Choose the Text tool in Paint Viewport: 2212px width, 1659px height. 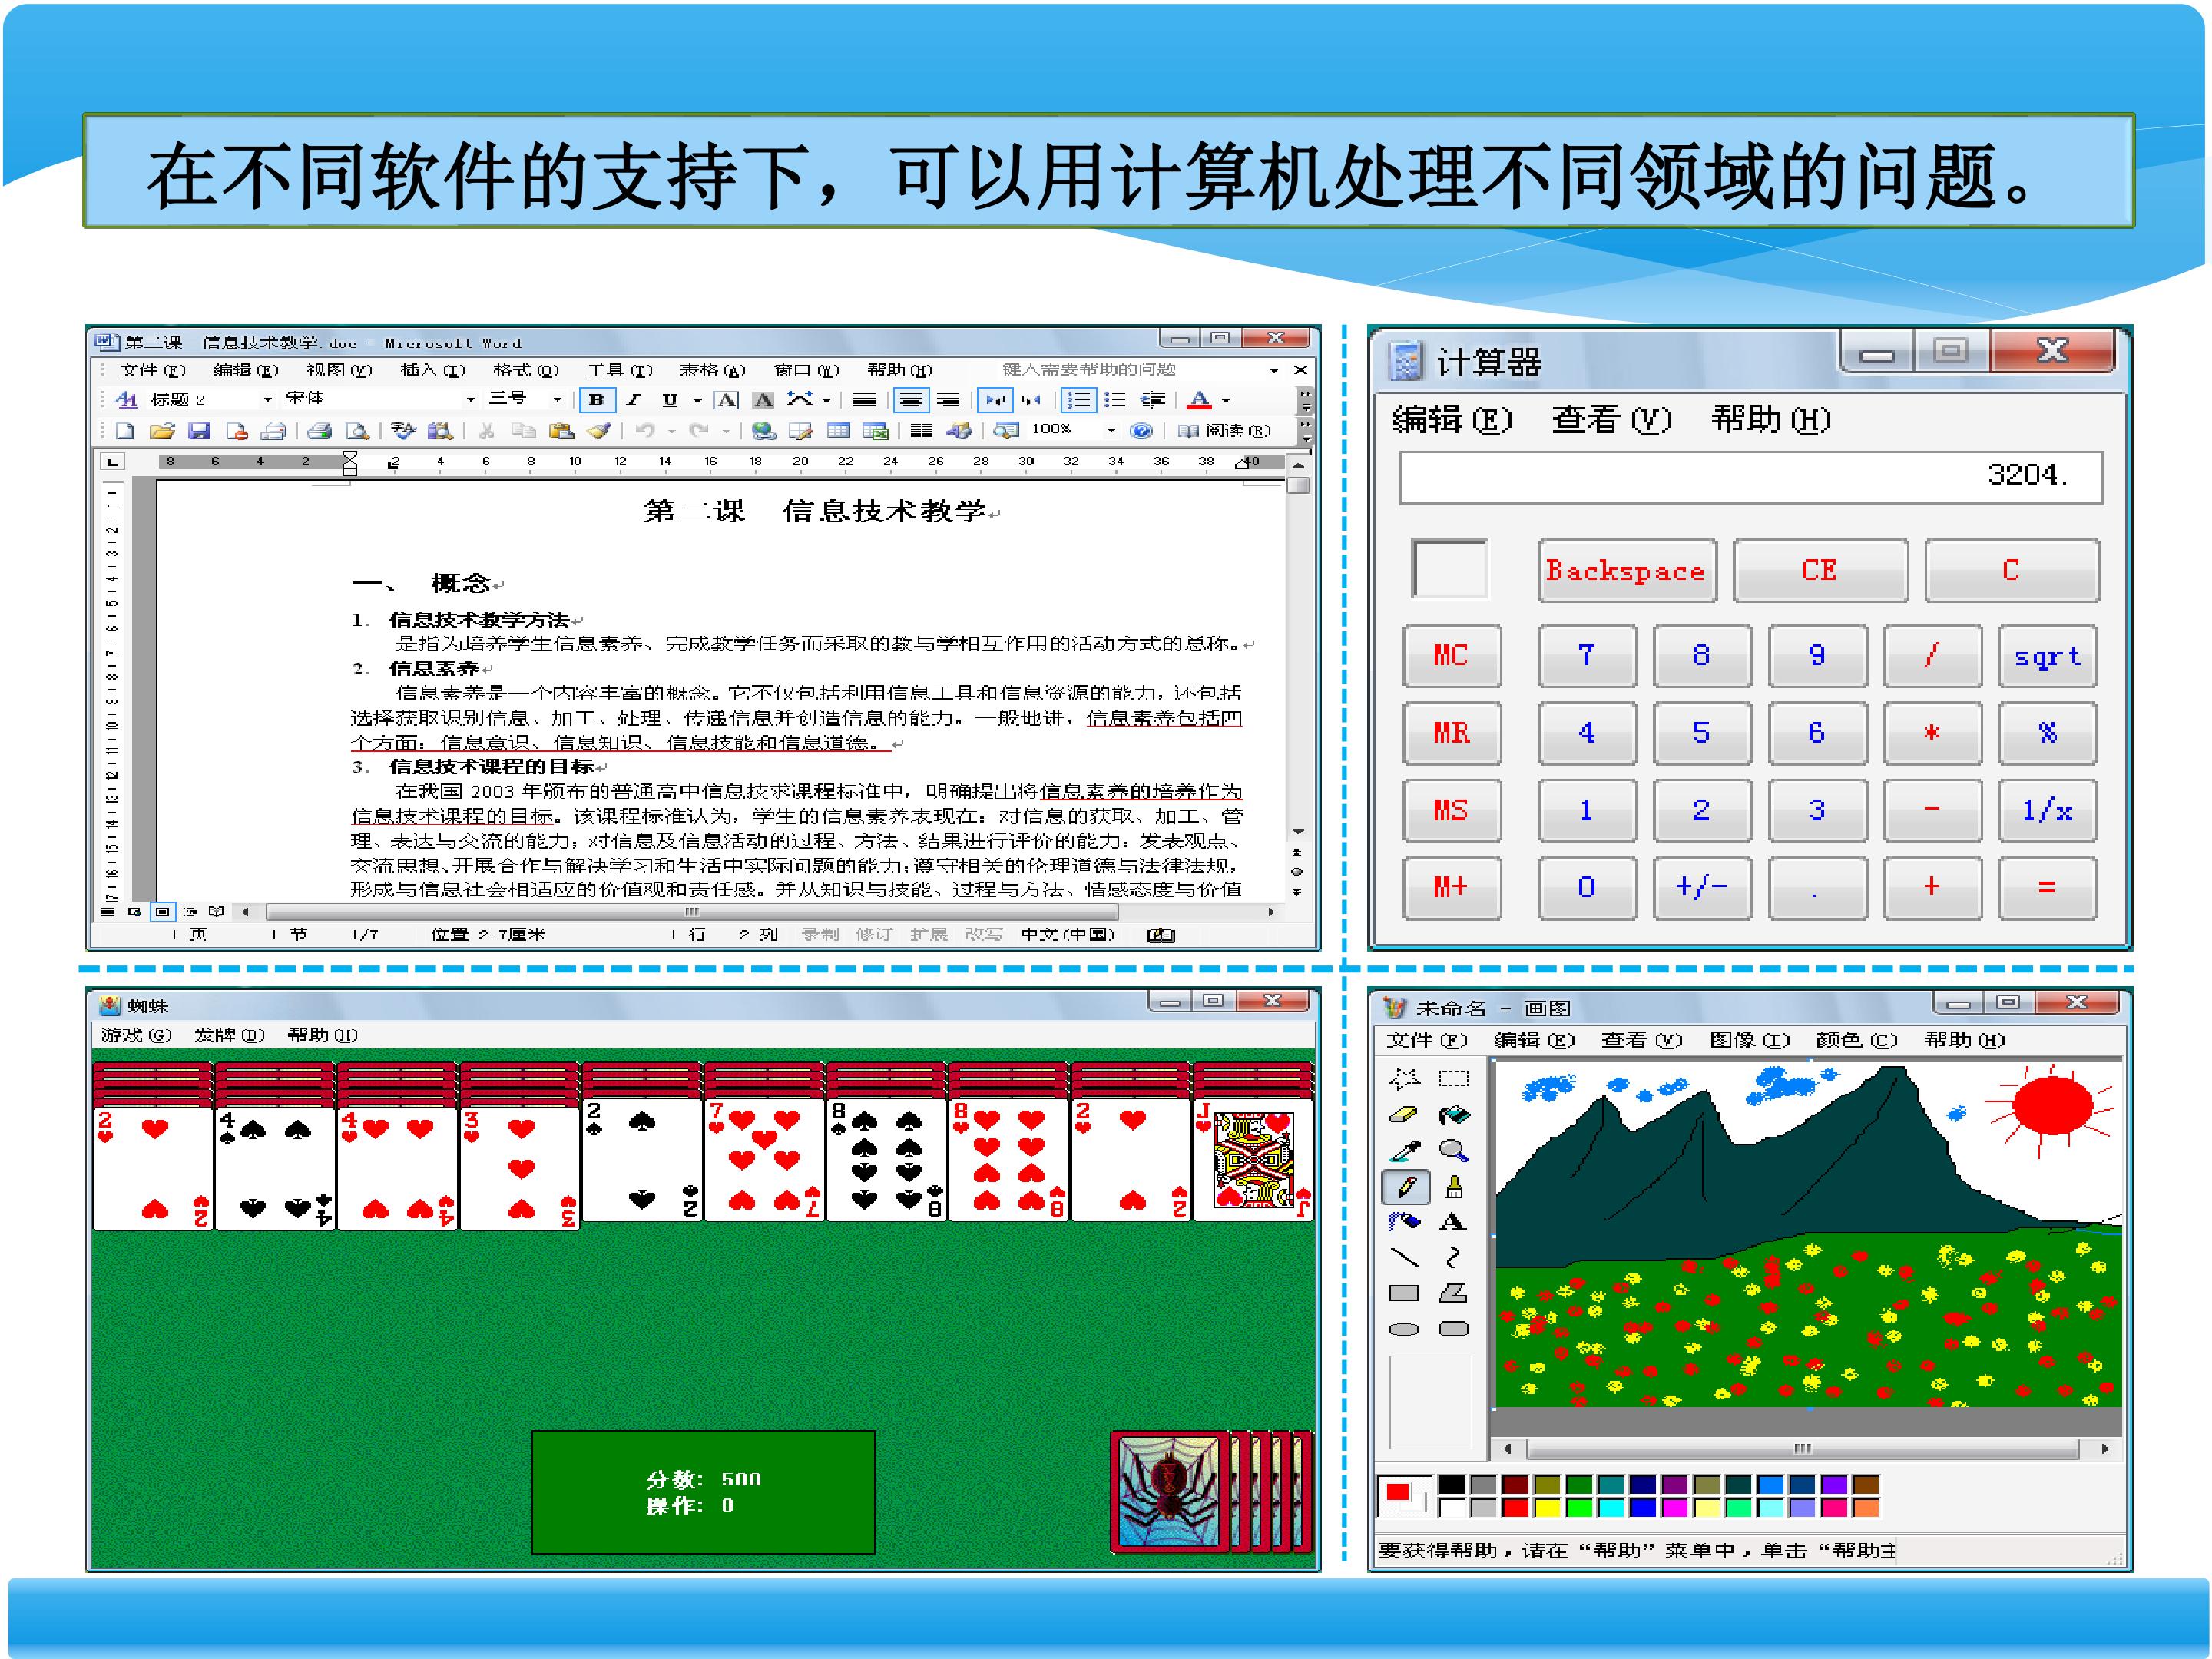click(1453, 1222)
